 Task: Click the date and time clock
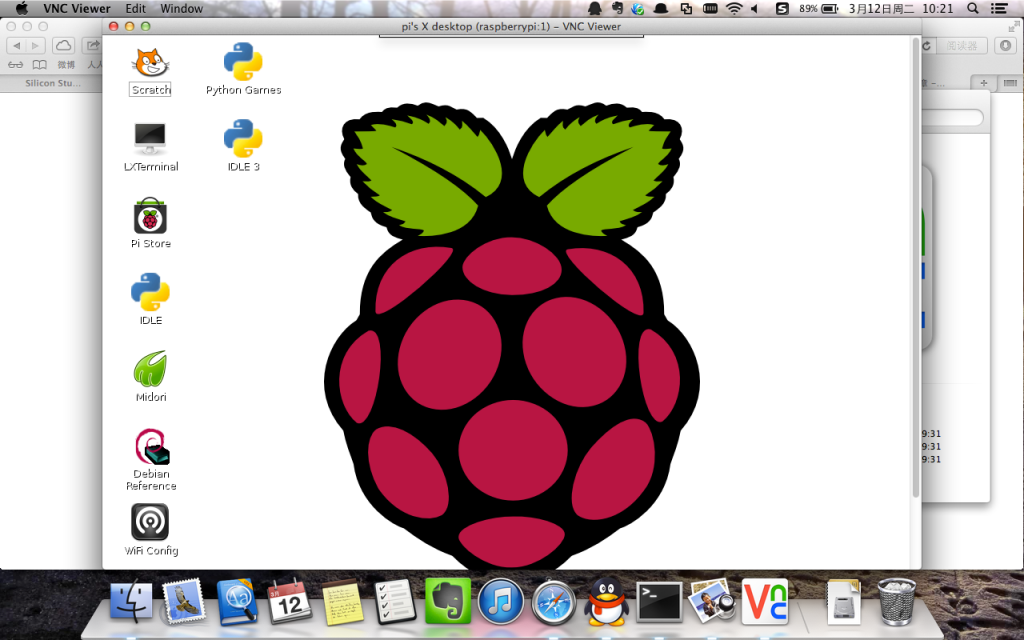(x=901, y=8)
